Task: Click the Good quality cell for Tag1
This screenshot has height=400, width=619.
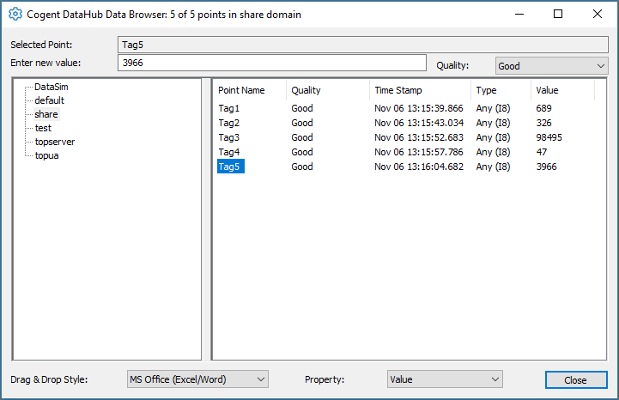Action: (302, 108)
